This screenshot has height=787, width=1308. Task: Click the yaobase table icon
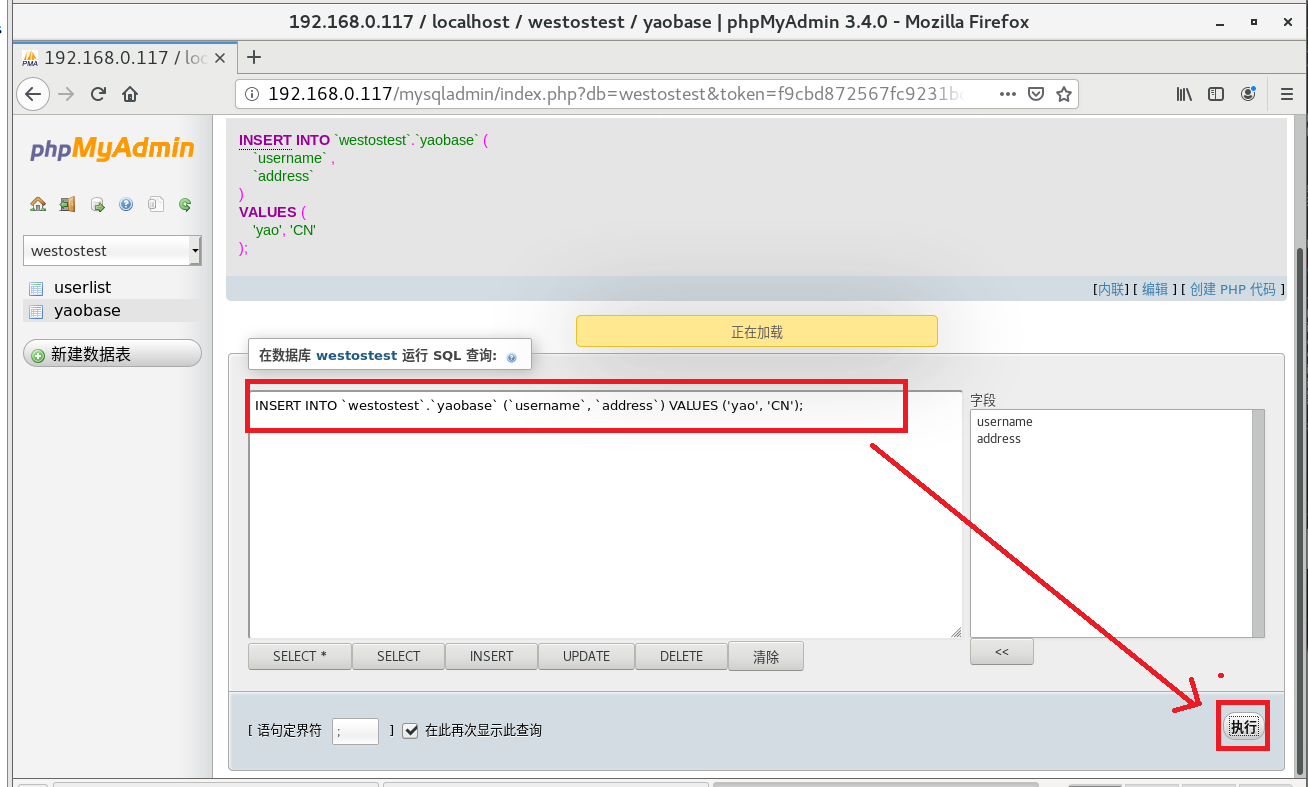click(36, 311)
